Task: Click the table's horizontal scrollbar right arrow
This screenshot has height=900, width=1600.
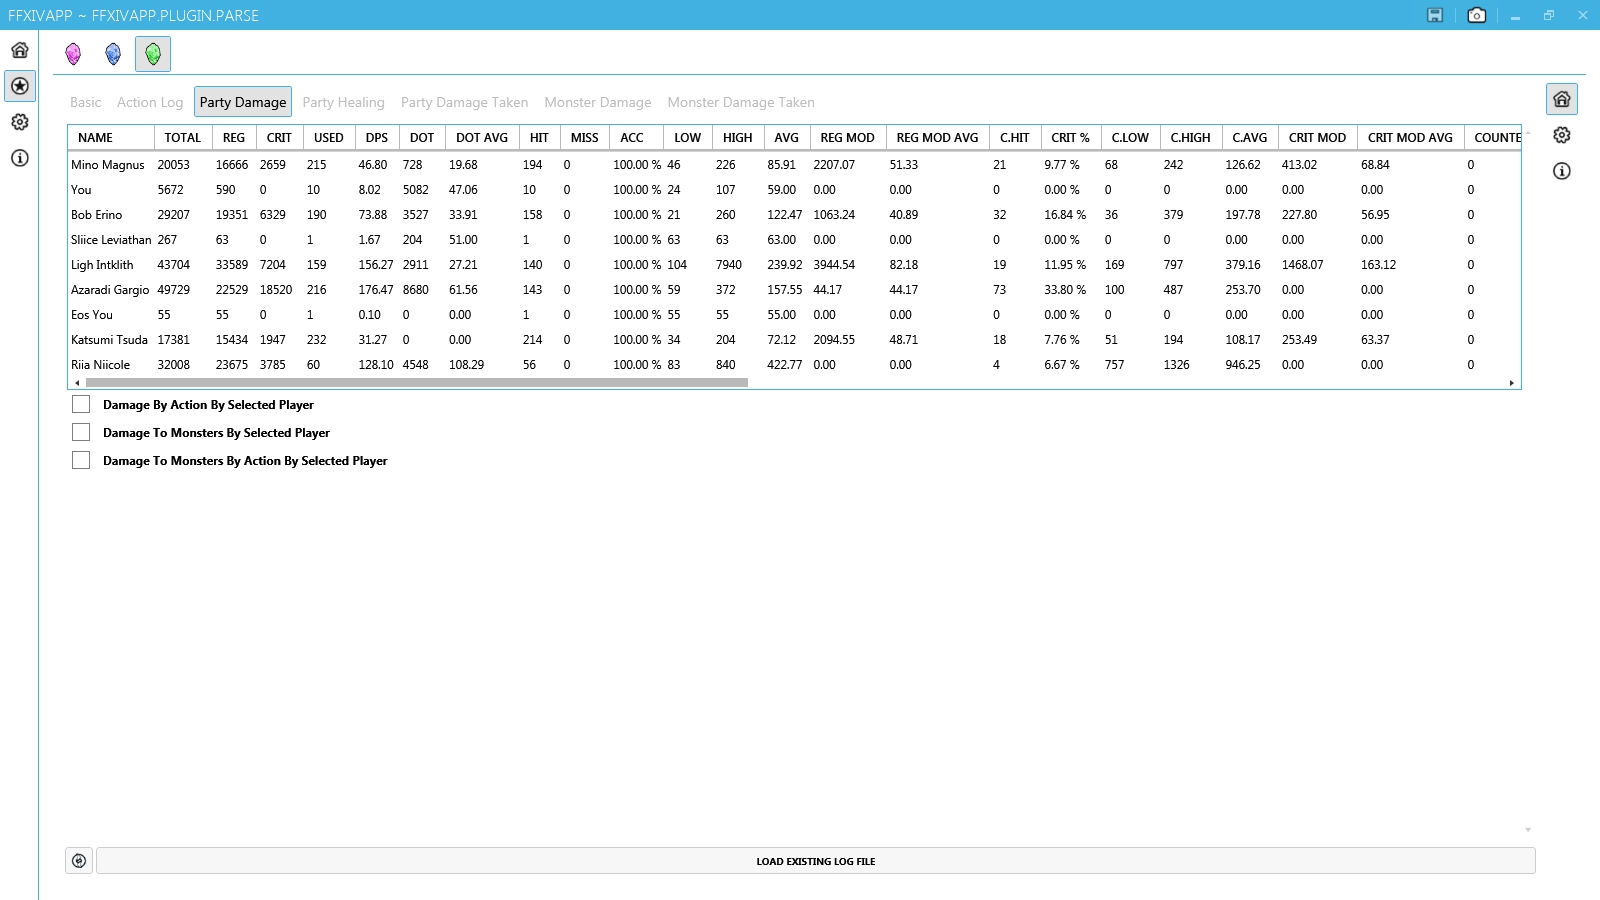Action: coord(1511,383)
